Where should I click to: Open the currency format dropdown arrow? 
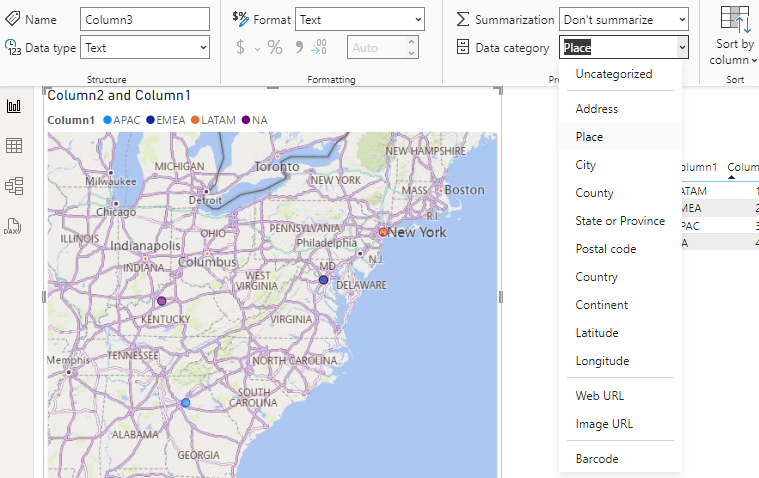coord(258,48)
